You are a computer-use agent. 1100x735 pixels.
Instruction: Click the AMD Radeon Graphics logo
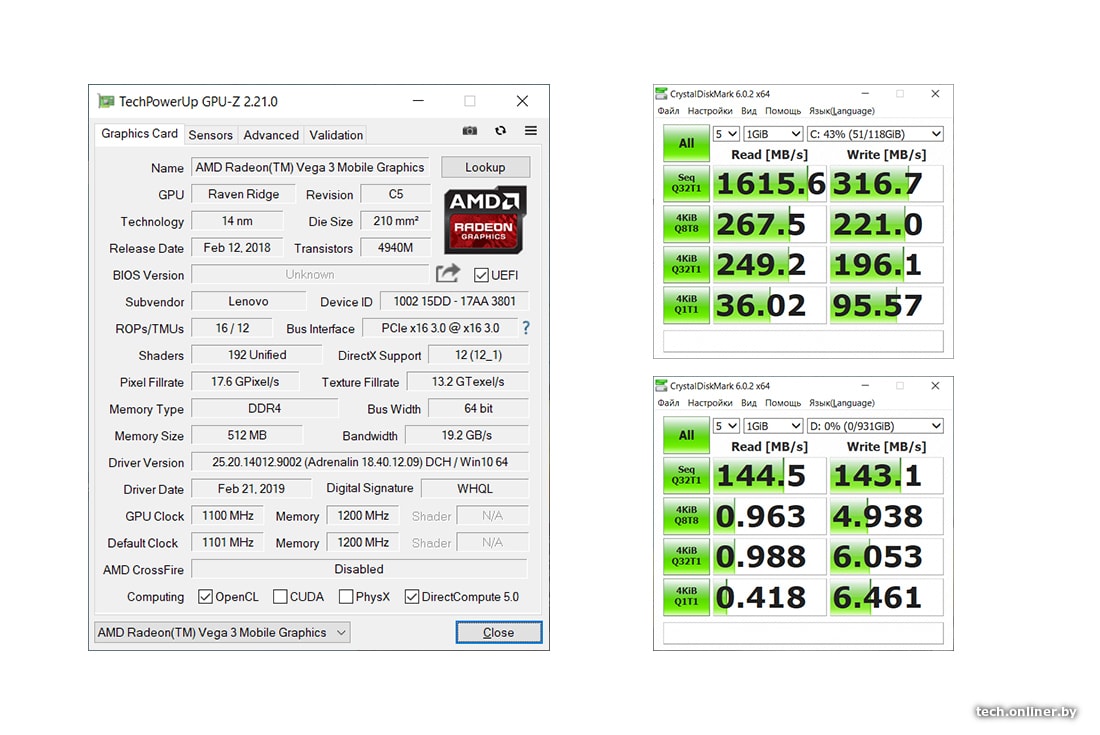click(485, 220)
